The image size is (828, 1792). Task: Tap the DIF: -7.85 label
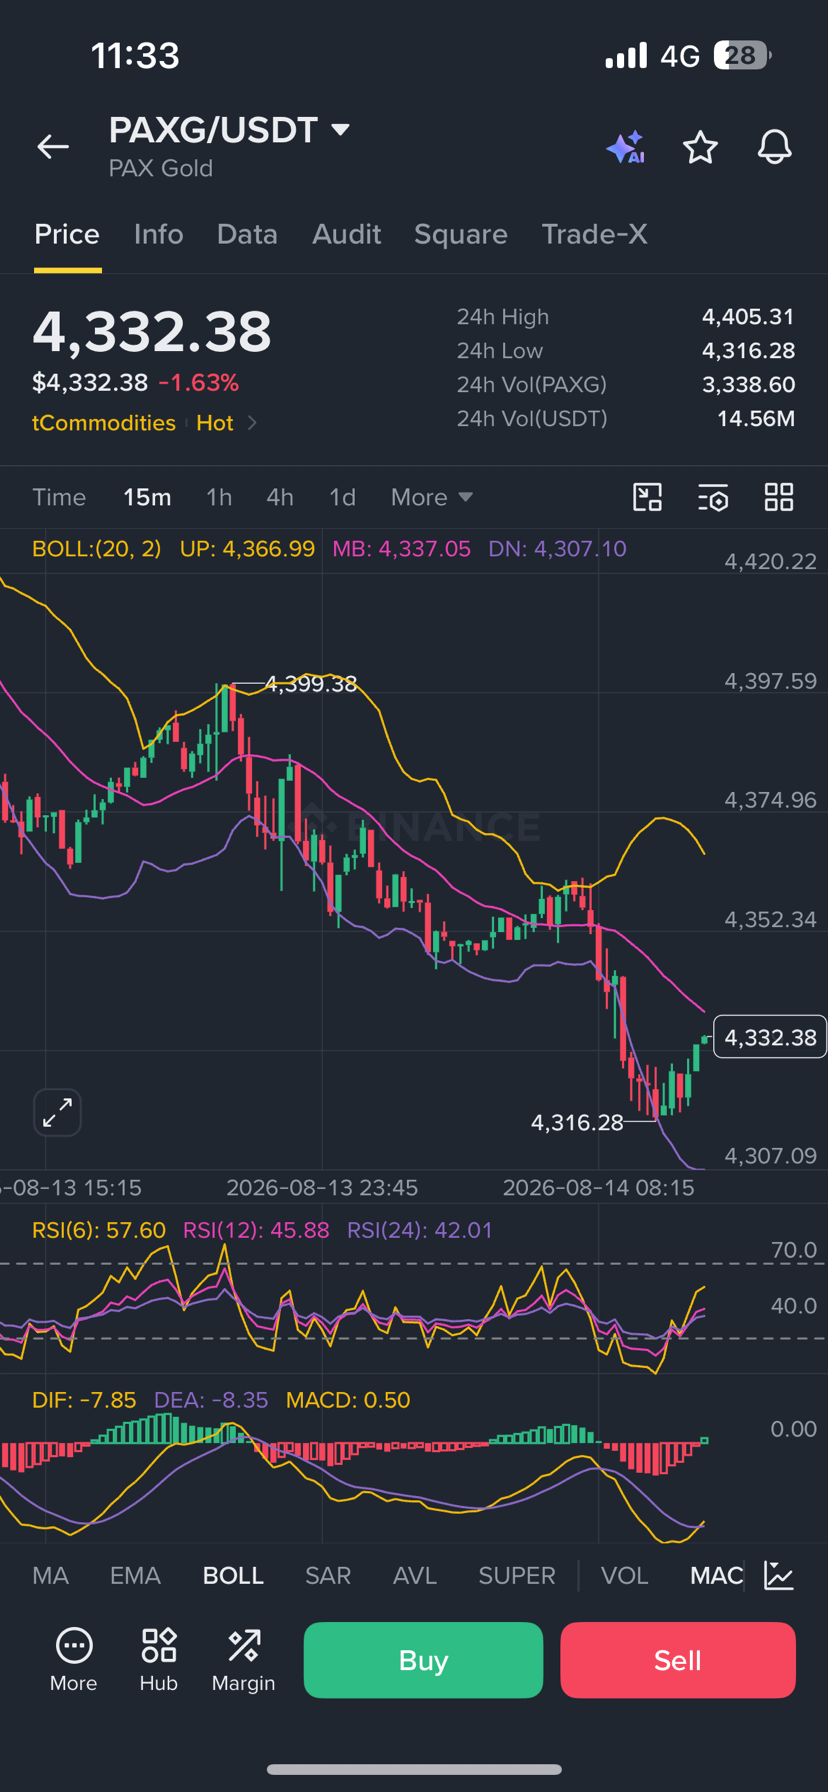(84, 1400)
